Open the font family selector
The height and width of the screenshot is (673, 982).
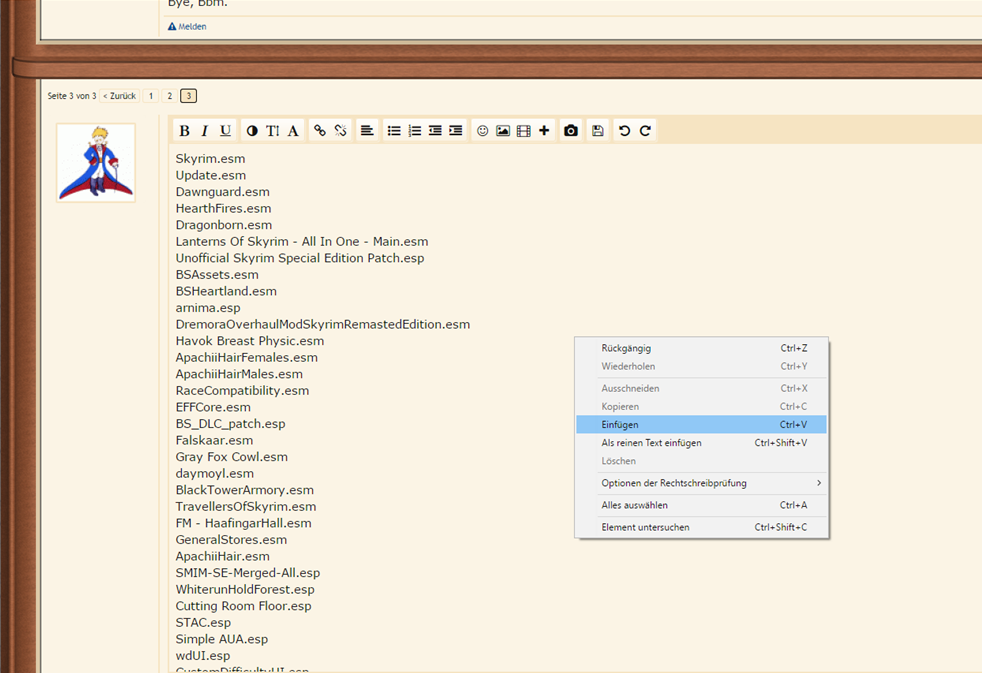[293, 131]
